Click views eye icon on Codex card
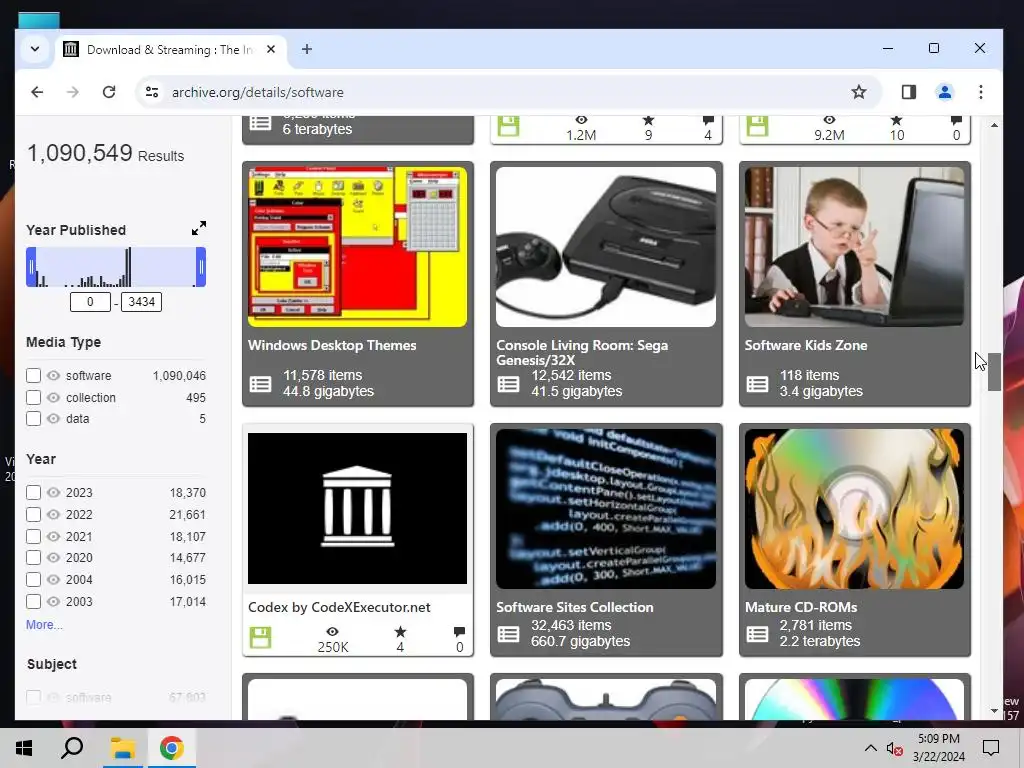Image resolution: width=1024 pixels, height=768 pixels. [332, 632]
